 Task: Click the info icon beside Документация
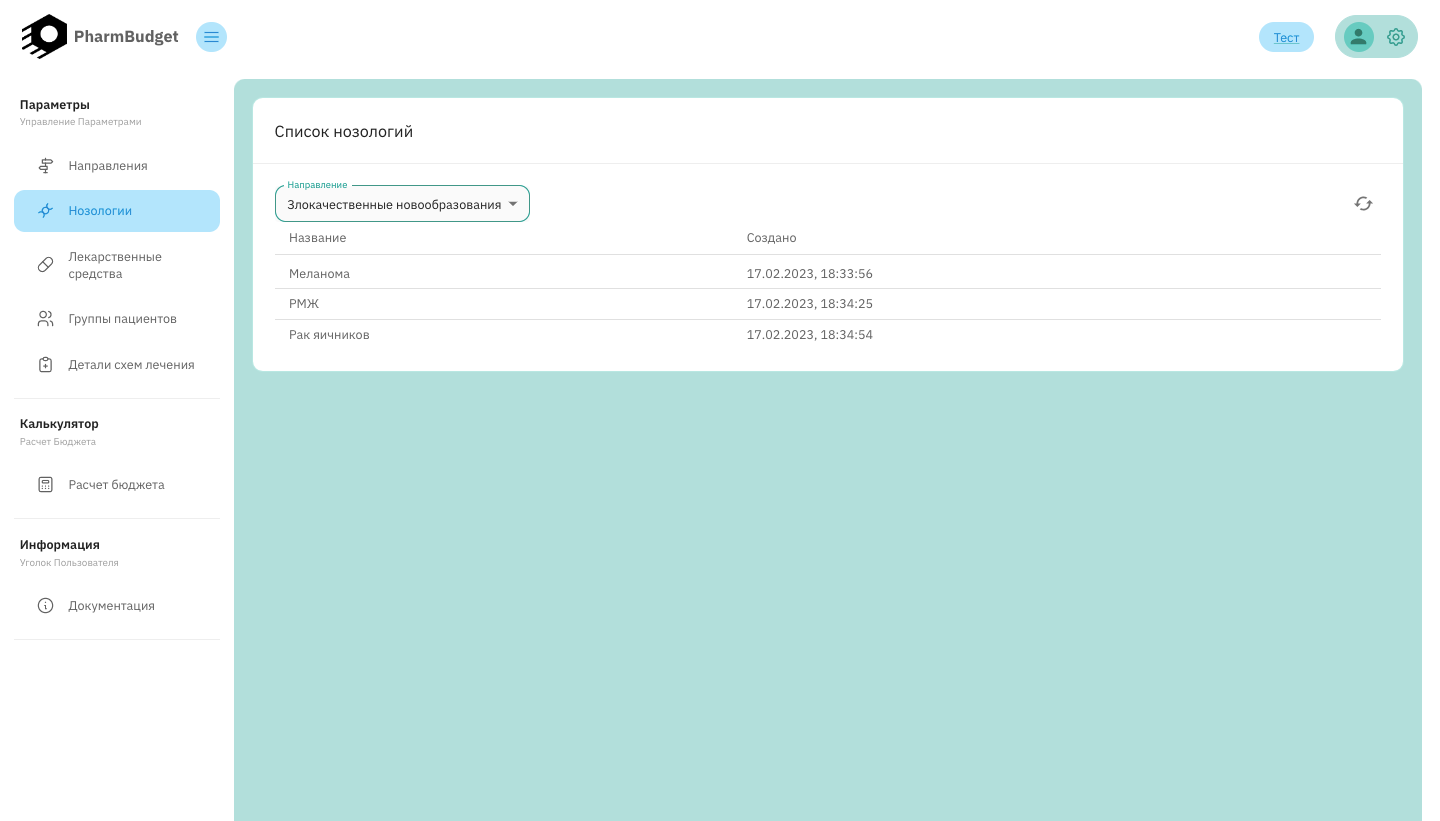pos(45,606)
